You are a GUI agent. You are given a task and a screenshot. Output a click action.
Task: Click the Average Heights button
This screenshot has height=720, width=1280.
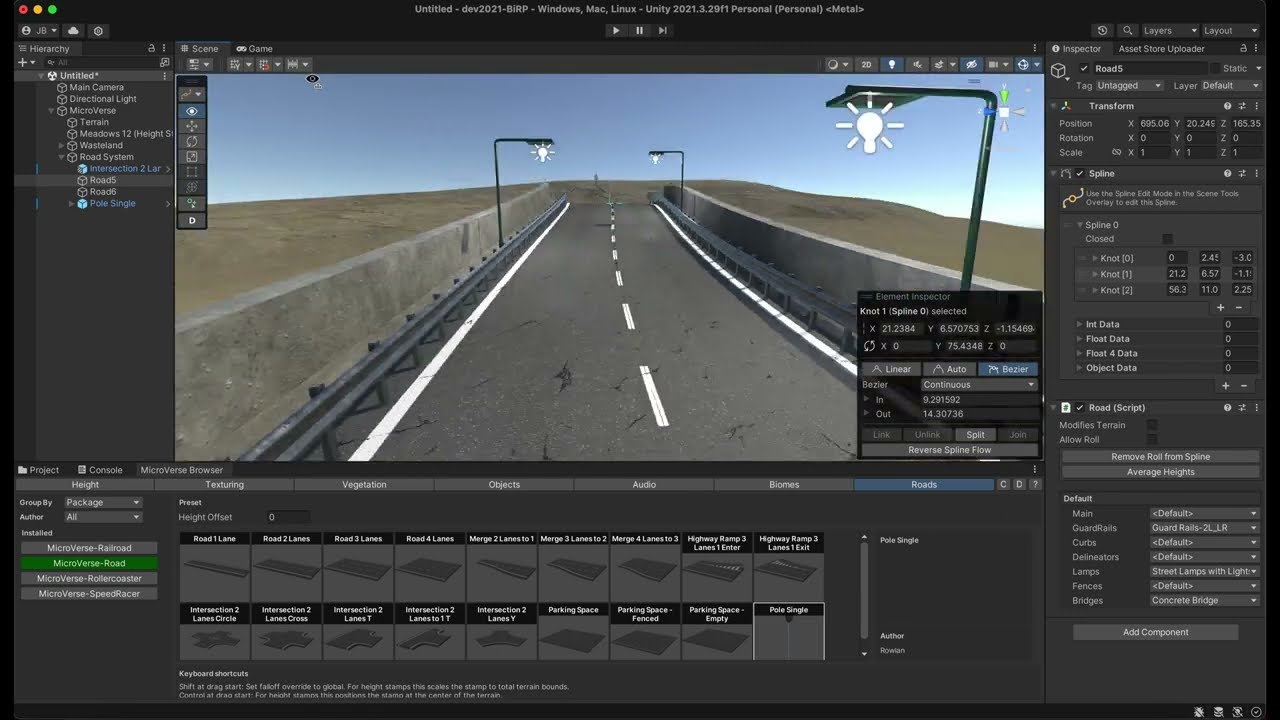(x=1160, y=472)
